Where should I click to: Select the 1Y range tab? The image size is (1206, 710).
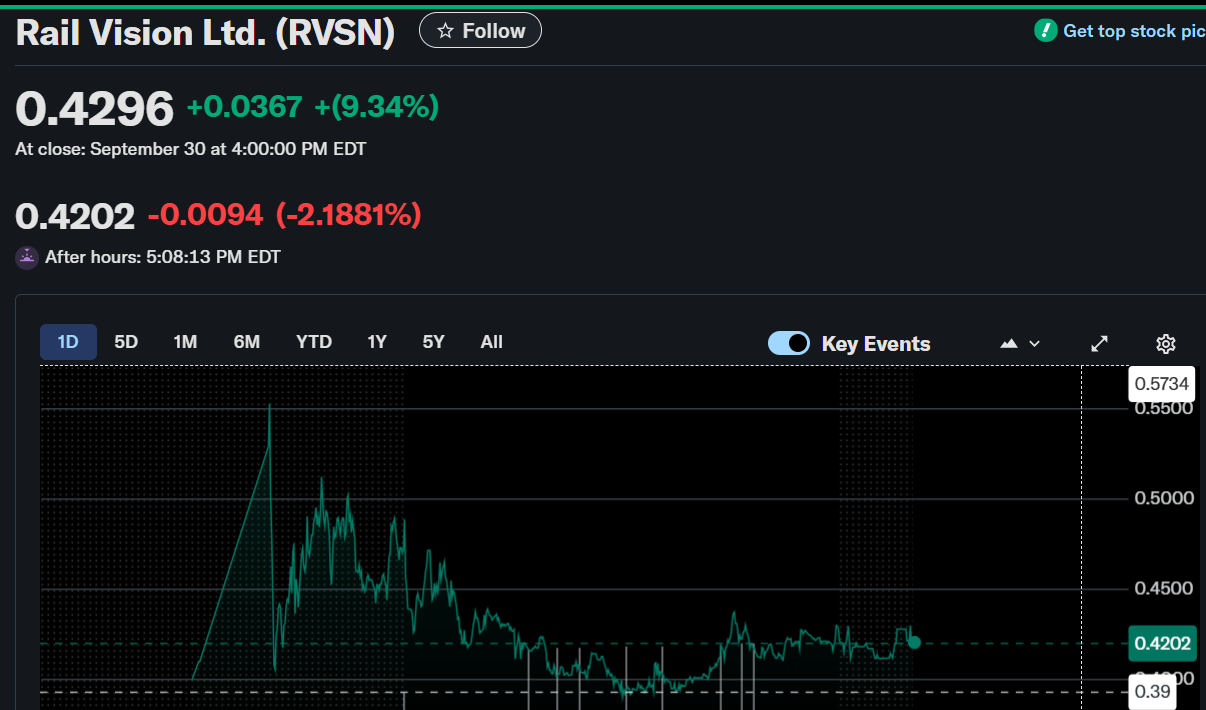[377, 342]
